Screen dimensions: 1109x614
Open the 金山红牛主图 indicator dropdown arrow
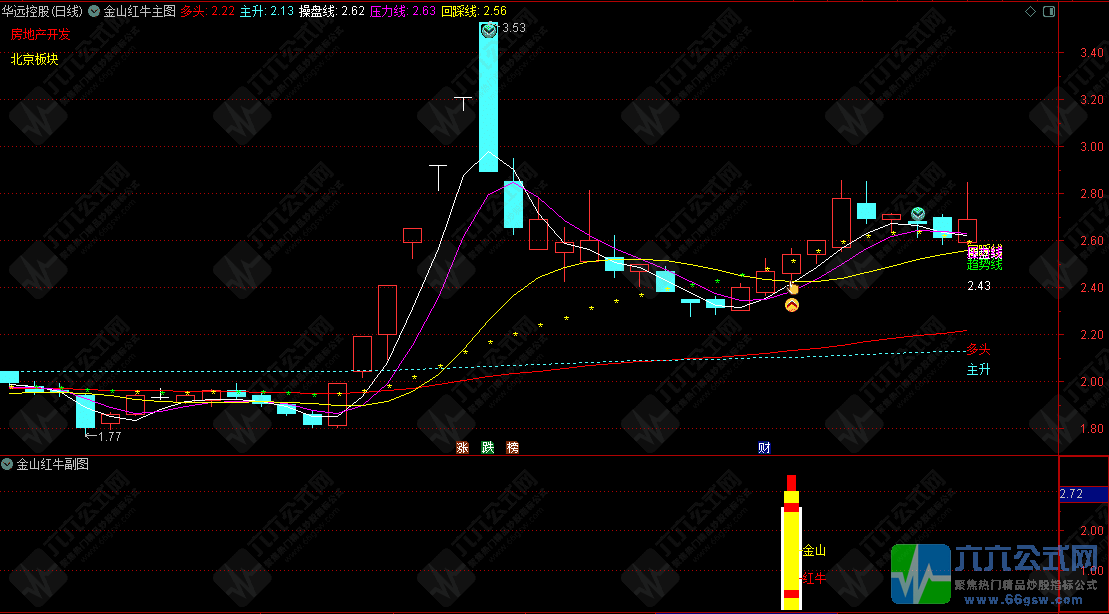coord(94,11)
